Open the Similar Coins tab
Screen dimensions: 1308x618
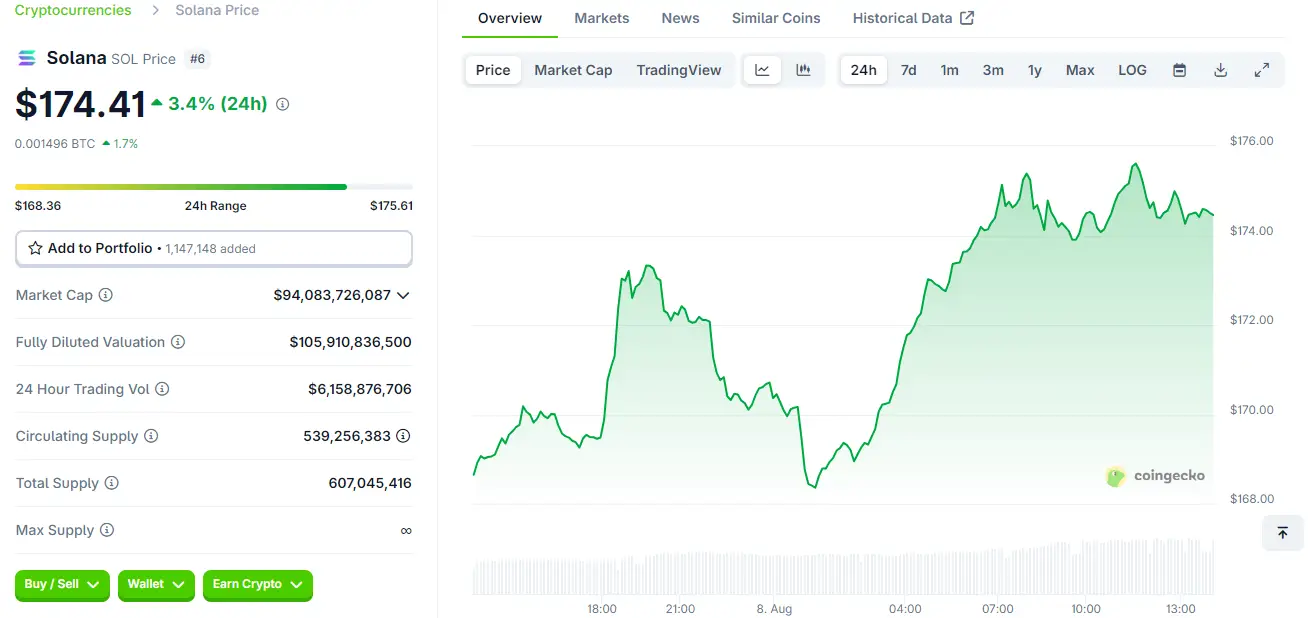pos(776,18)
